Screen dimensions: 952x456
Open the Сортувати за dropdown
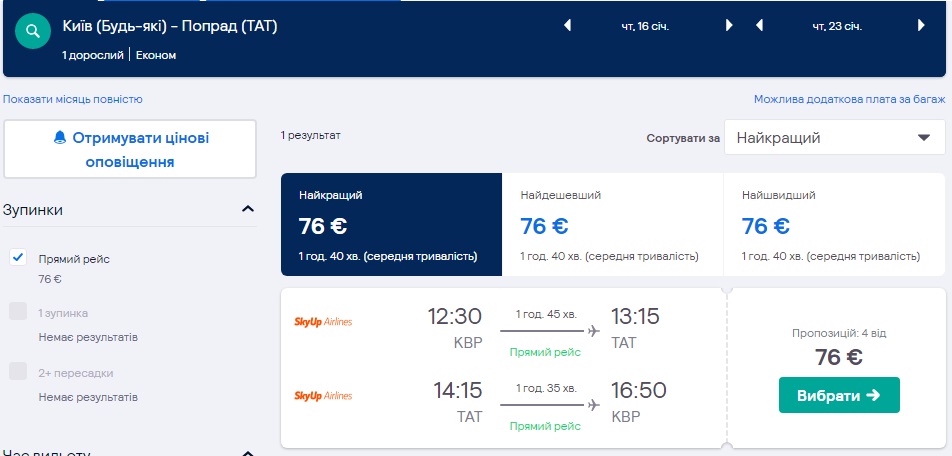coord(834,138)
